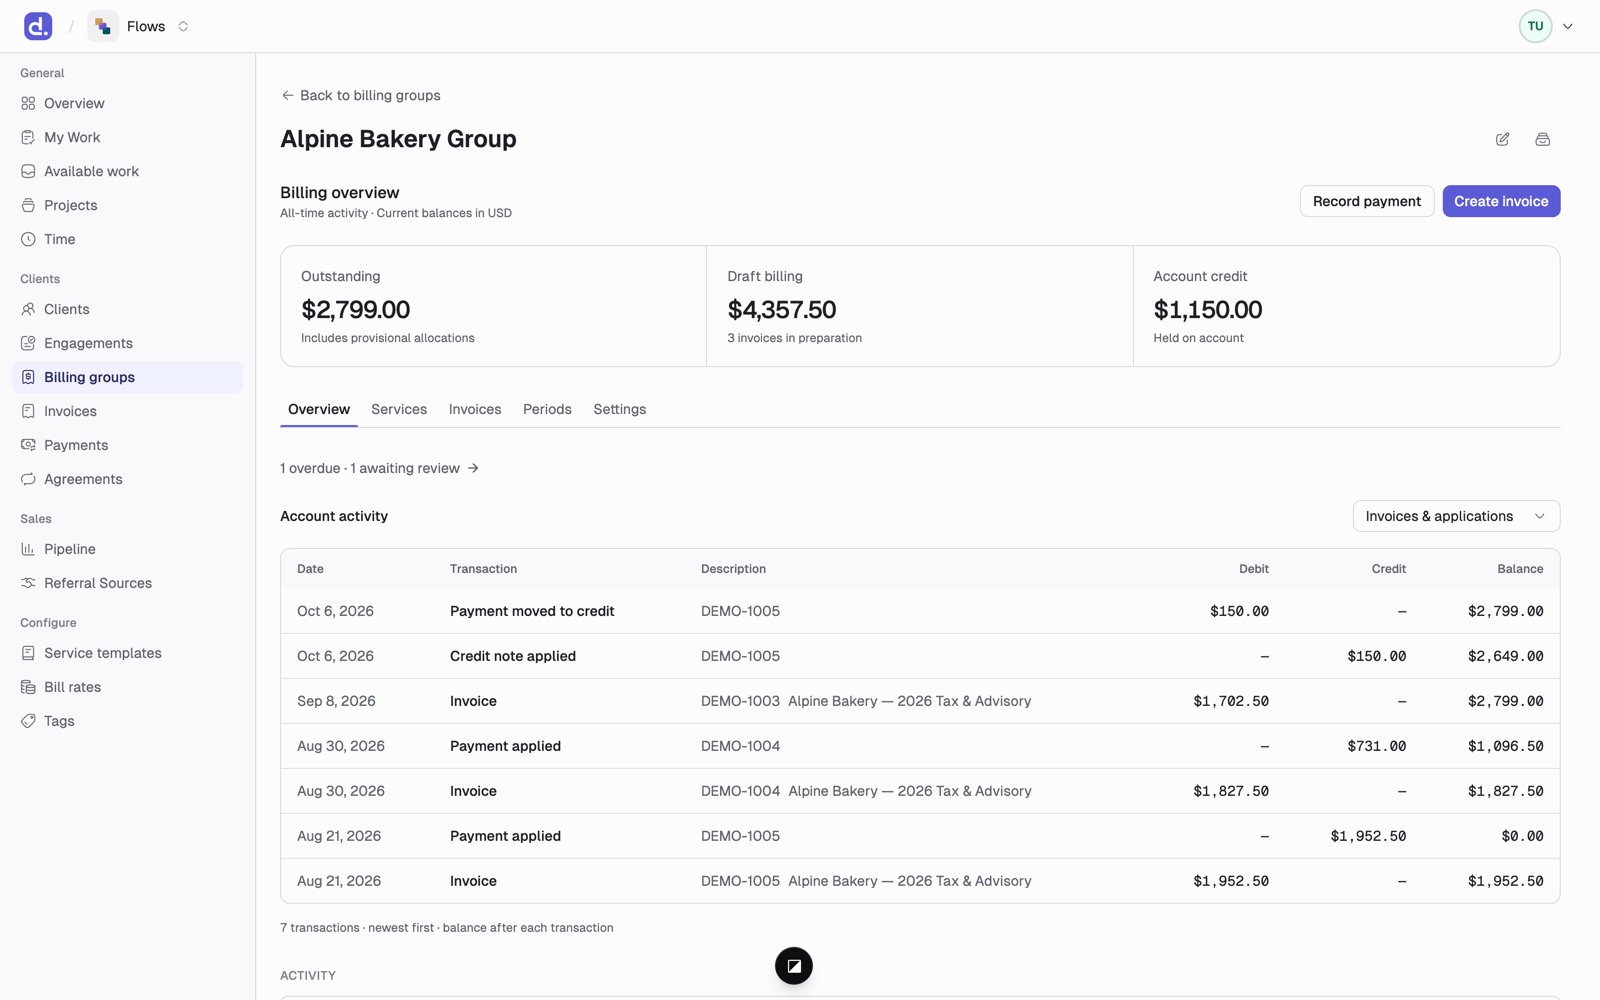Click Draft billing $4,357.50 card
Screen dimensions: 1600x1000
click(920, 306)
